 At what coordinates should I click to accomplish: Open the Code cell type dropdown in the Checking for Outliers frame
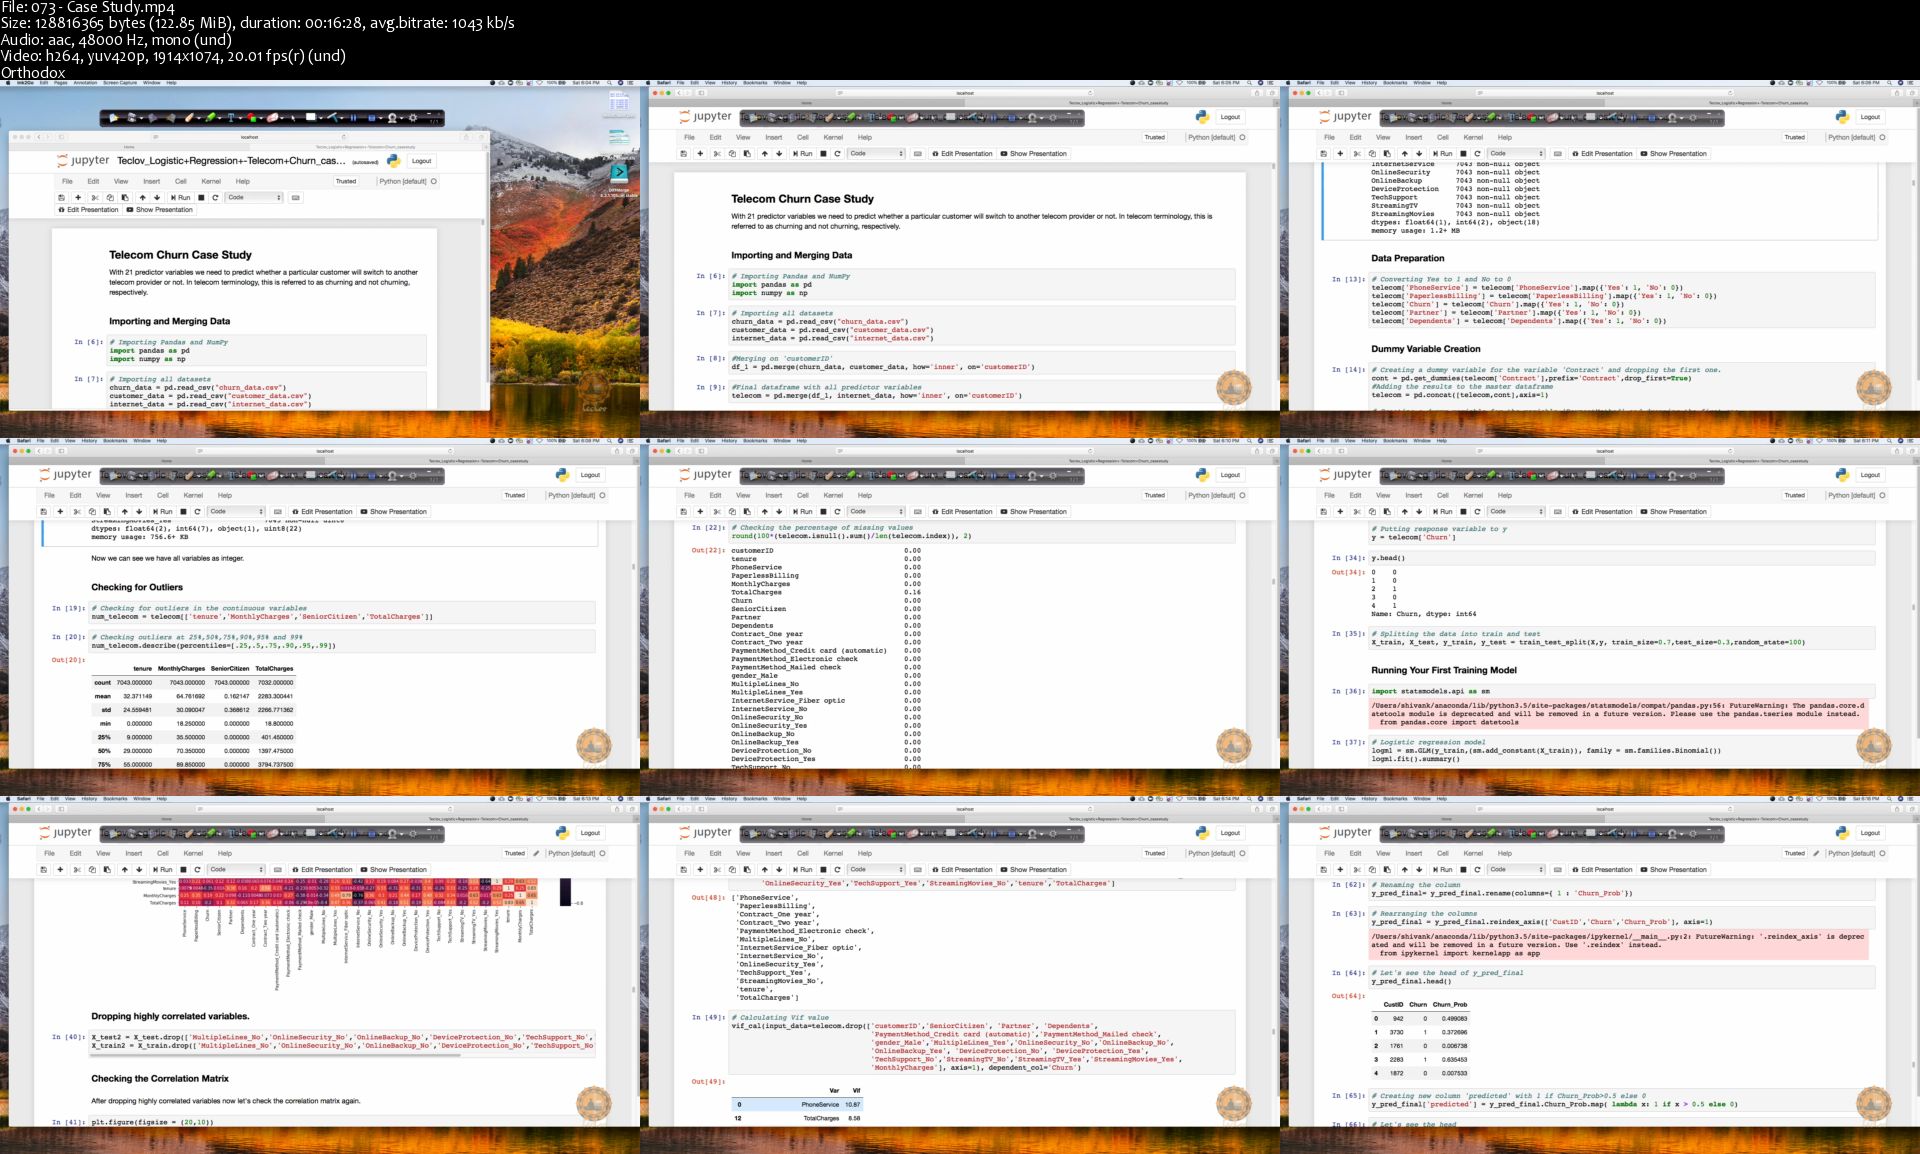(x=236, y=512)
